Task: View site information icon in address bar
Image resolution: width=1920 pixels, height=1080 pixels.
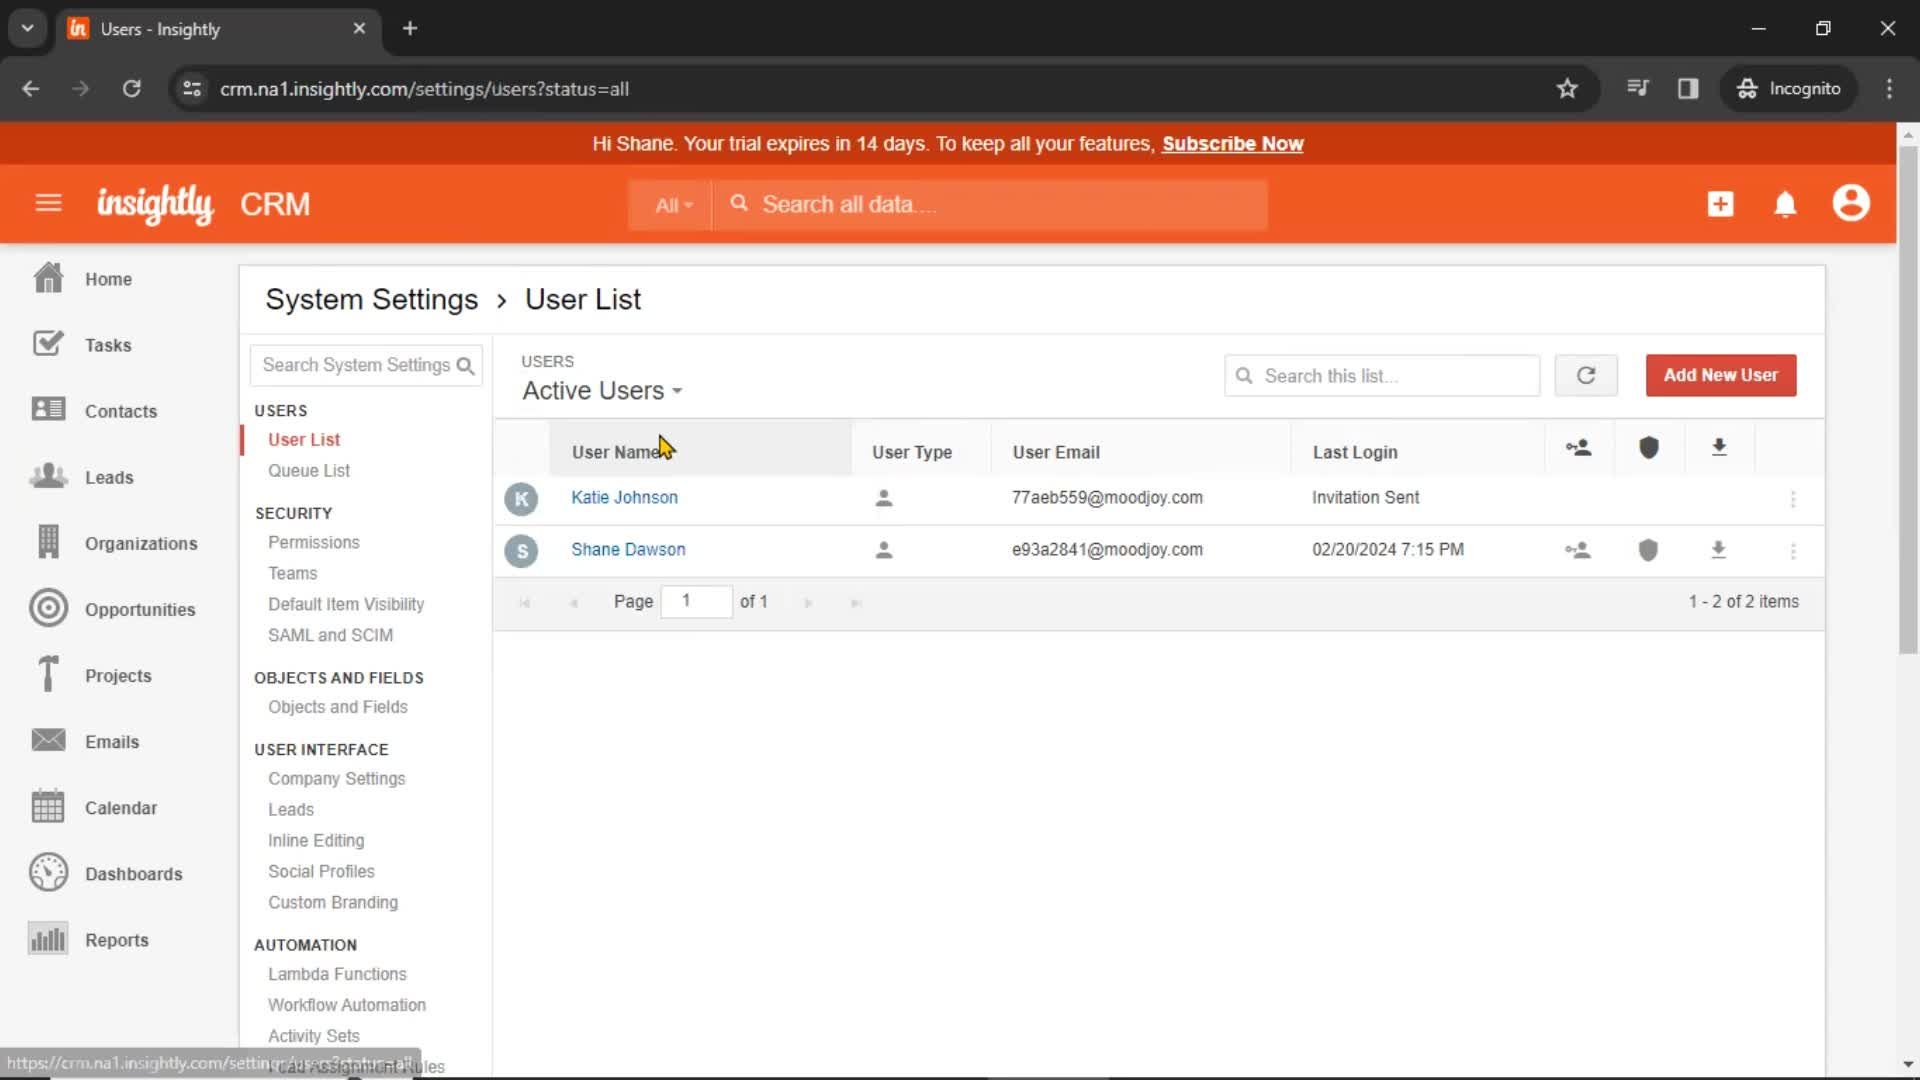Action: [x=192, y=89]
